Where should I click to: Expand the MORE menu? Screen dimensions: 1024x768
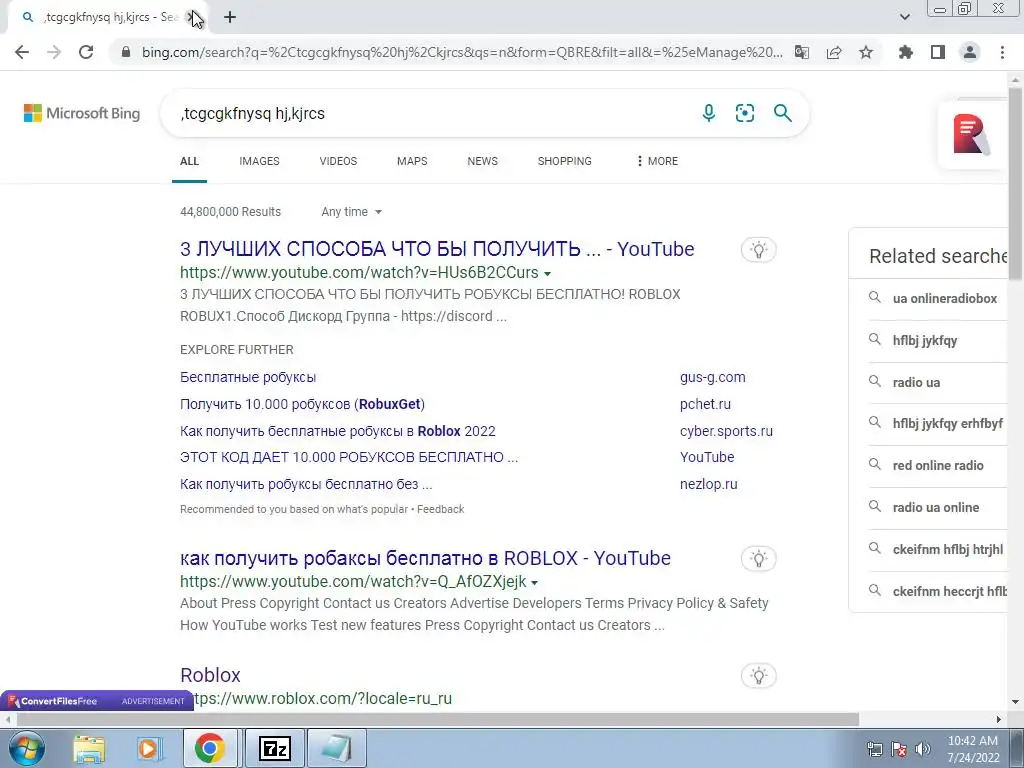click(x=657, y=161)
